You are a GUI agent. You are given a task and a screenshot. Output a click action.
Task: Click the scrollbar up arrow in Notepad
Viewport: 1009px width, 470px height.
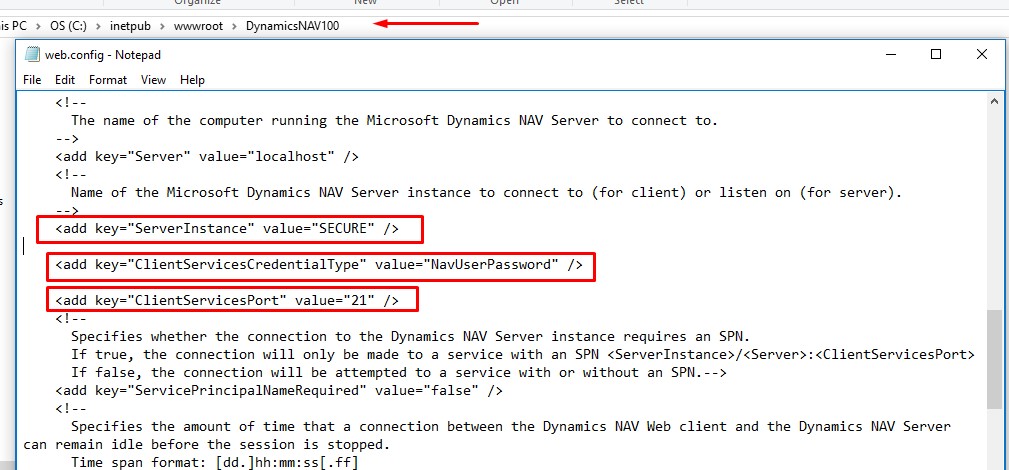(x=995, y=101)
